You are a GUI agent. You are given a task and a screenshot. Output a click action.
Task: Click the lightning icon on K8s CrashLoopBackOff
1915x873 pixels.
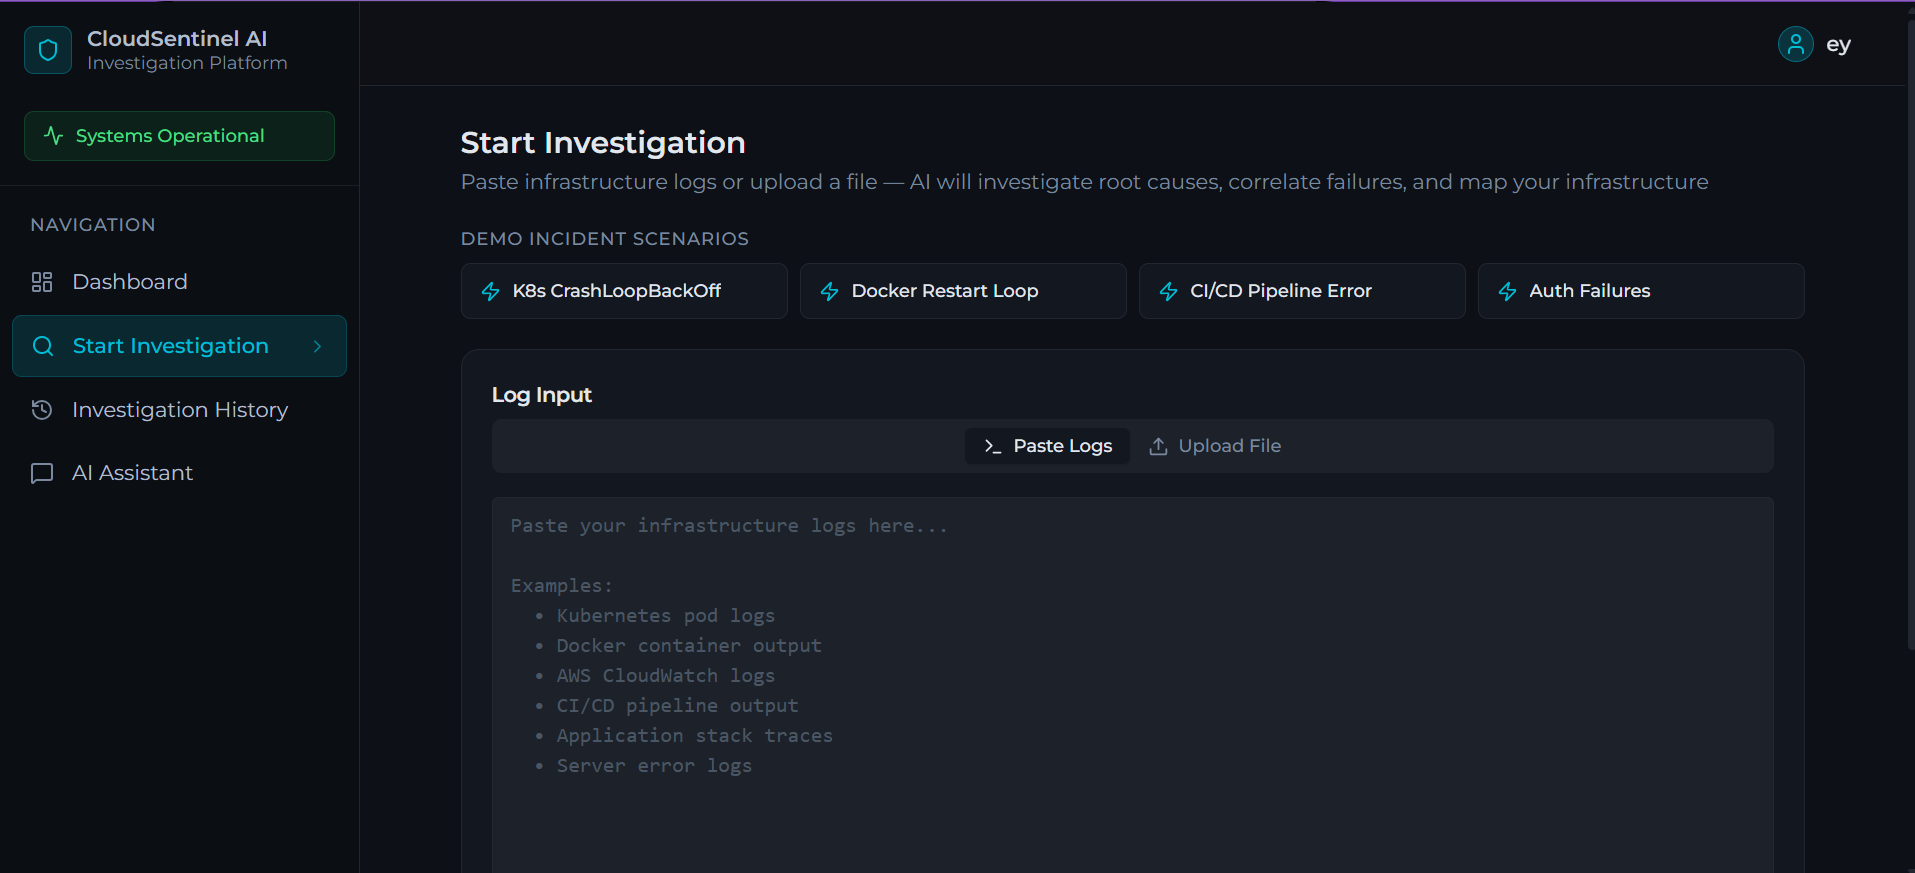tap(491, 291)
